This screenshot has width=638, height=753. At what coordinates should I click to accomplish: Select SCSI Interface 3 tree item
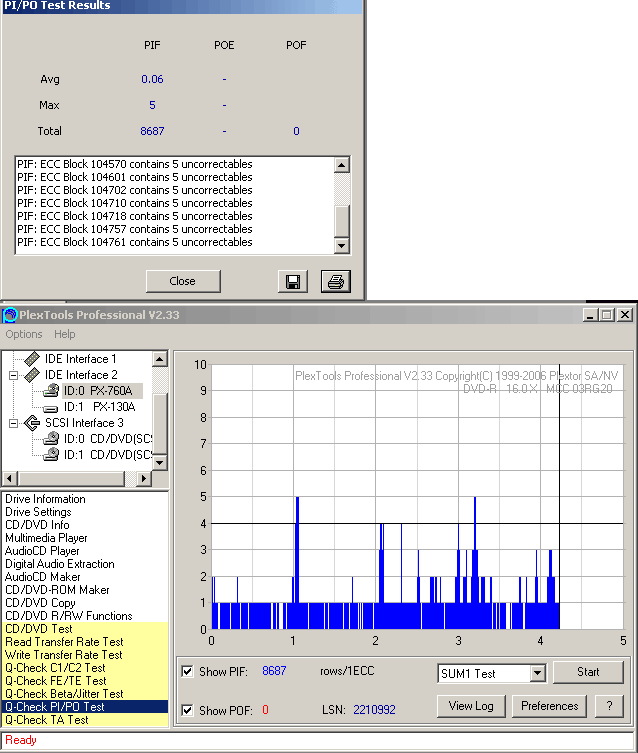[x=84, y=423]
